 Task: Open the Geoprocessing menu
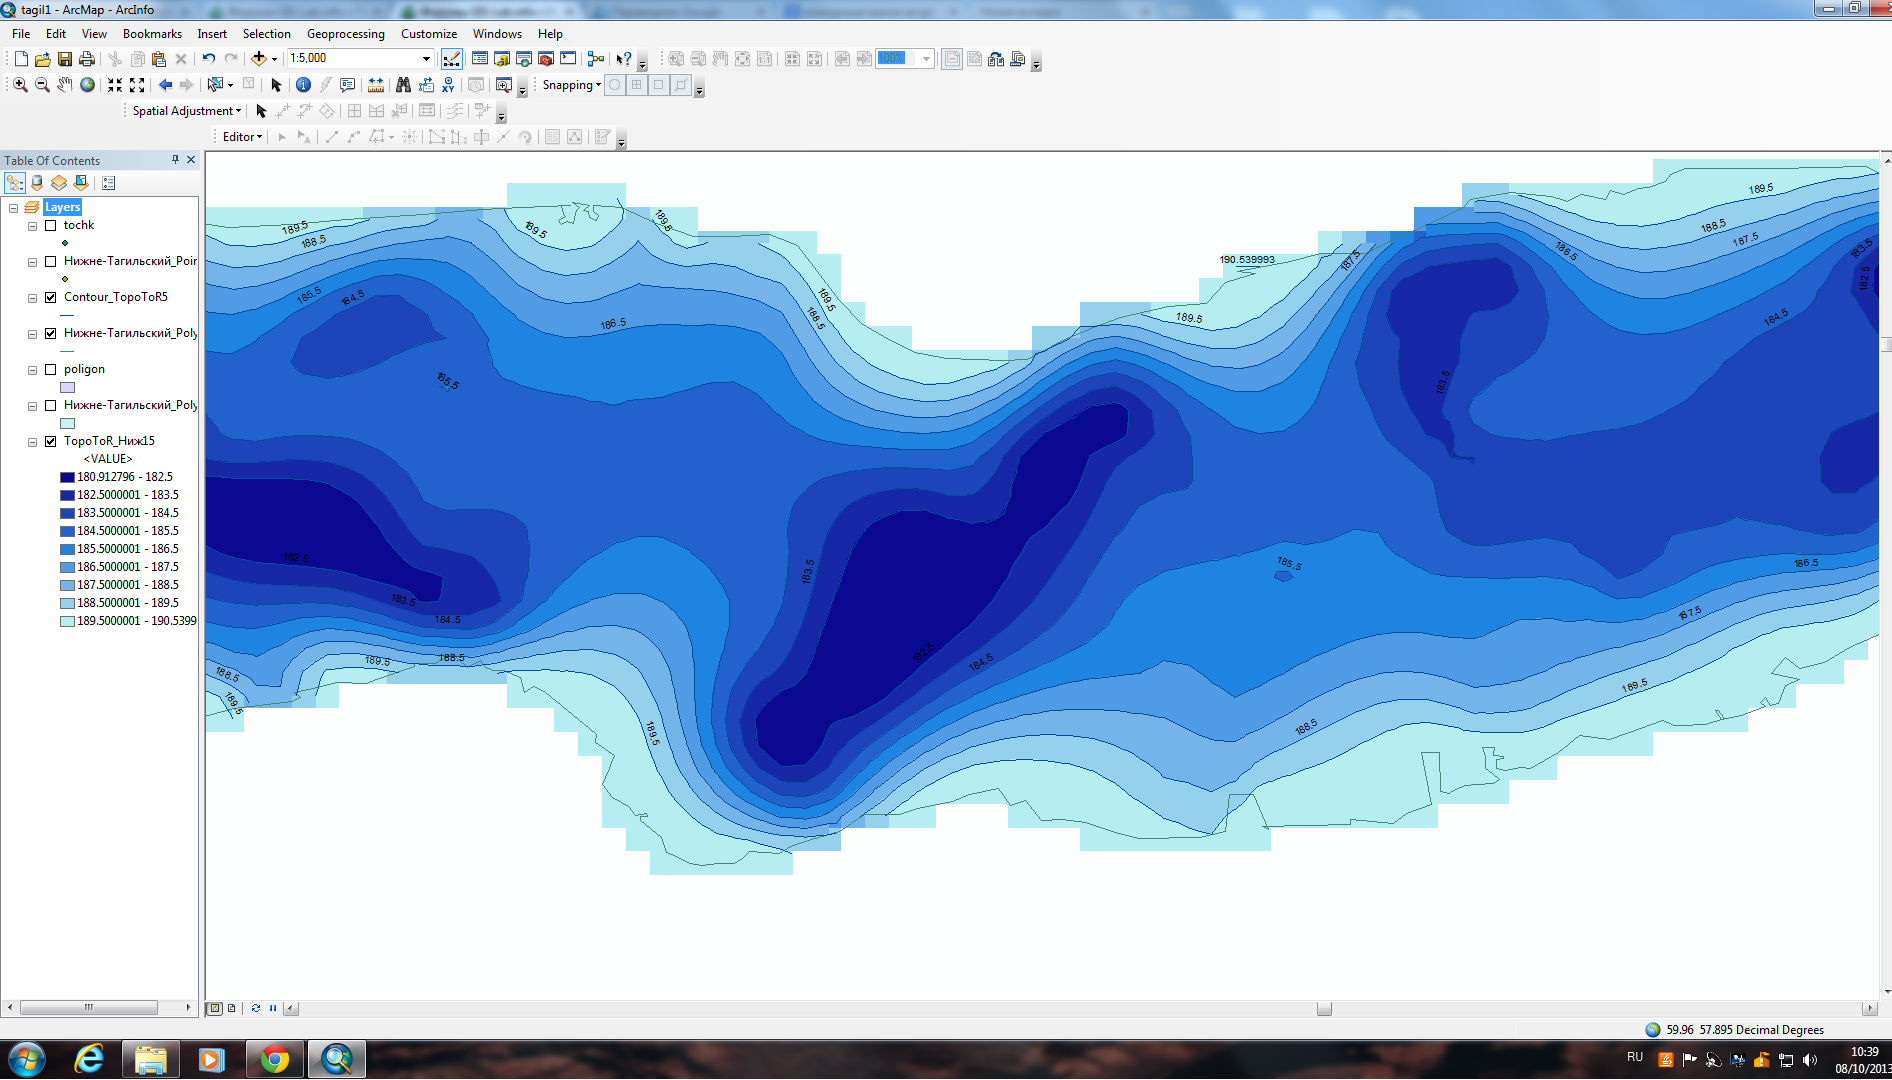(345, 34)
